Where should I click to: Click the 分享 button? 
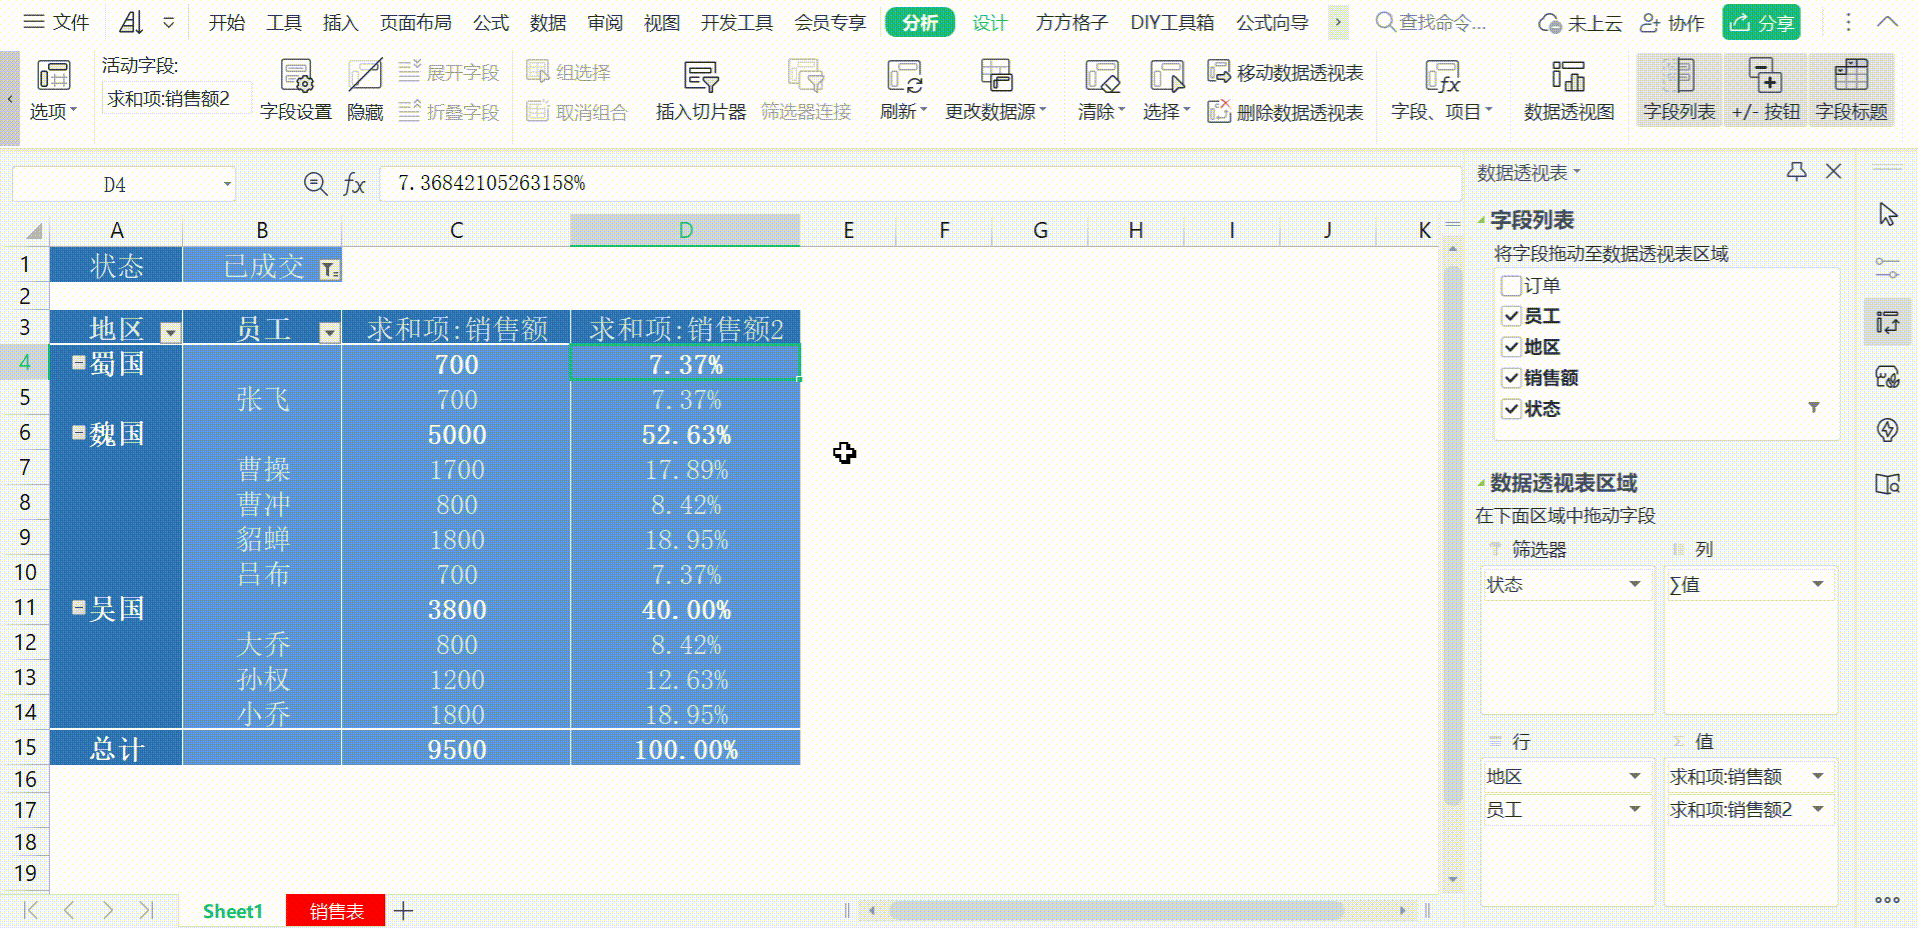click(x=1760, y=22)
